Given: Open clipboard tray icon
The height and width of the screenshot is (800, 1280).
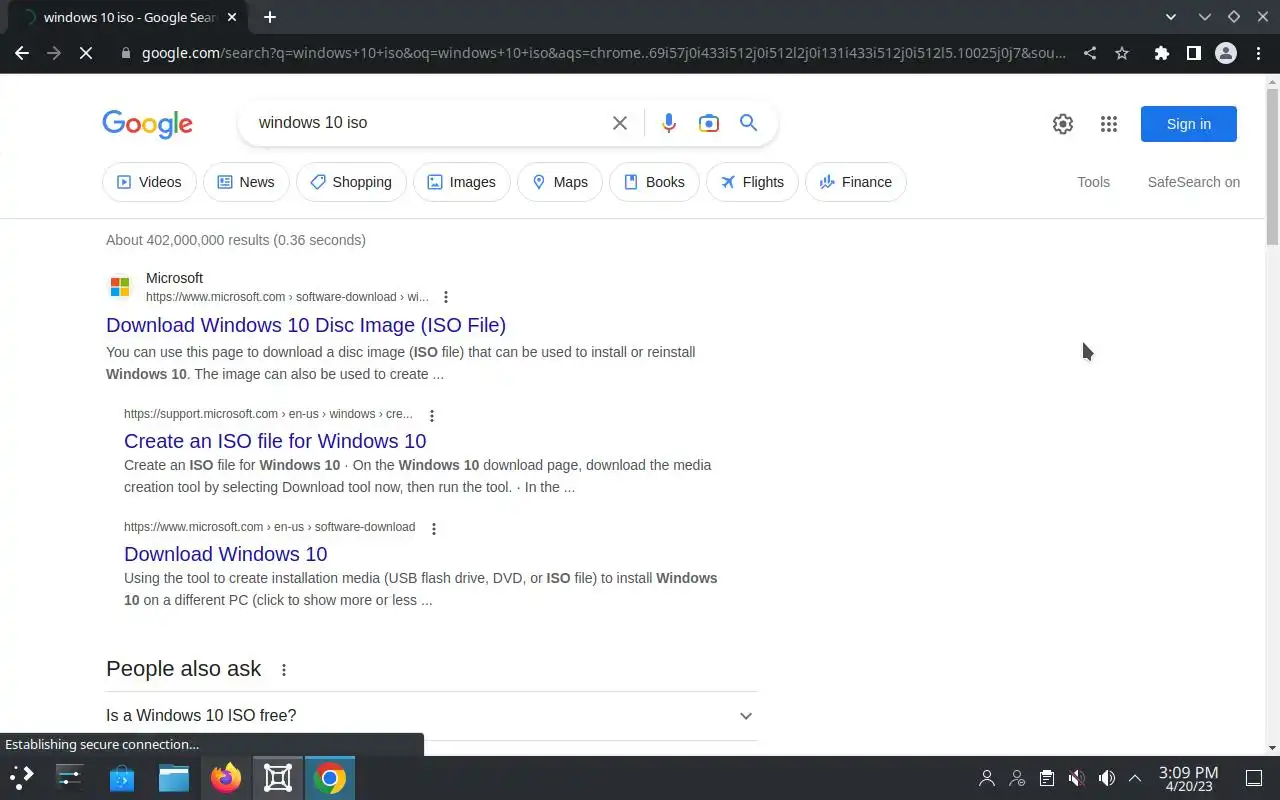Looking at the screenshot, I should (1046, 778).
